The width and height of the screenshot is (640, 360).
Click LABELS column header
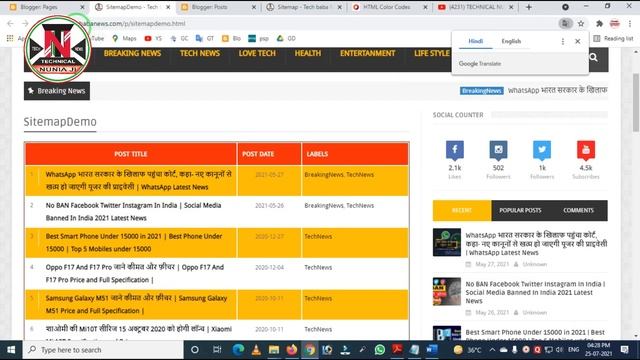point(317,154)
